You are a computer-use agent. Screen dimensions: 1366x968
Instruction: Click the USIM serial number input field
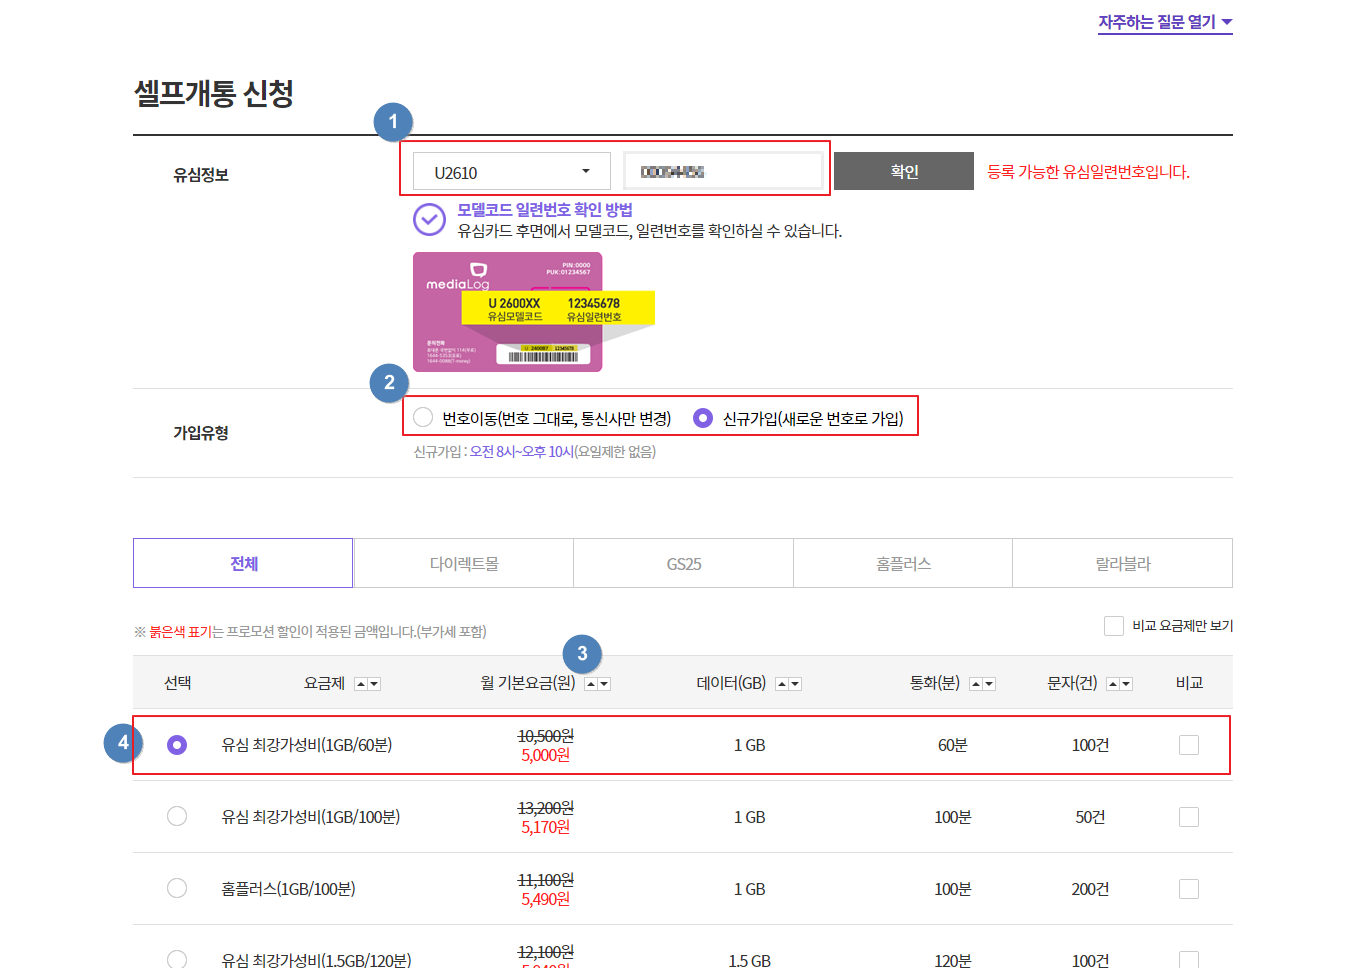click(x=723, y=171)
